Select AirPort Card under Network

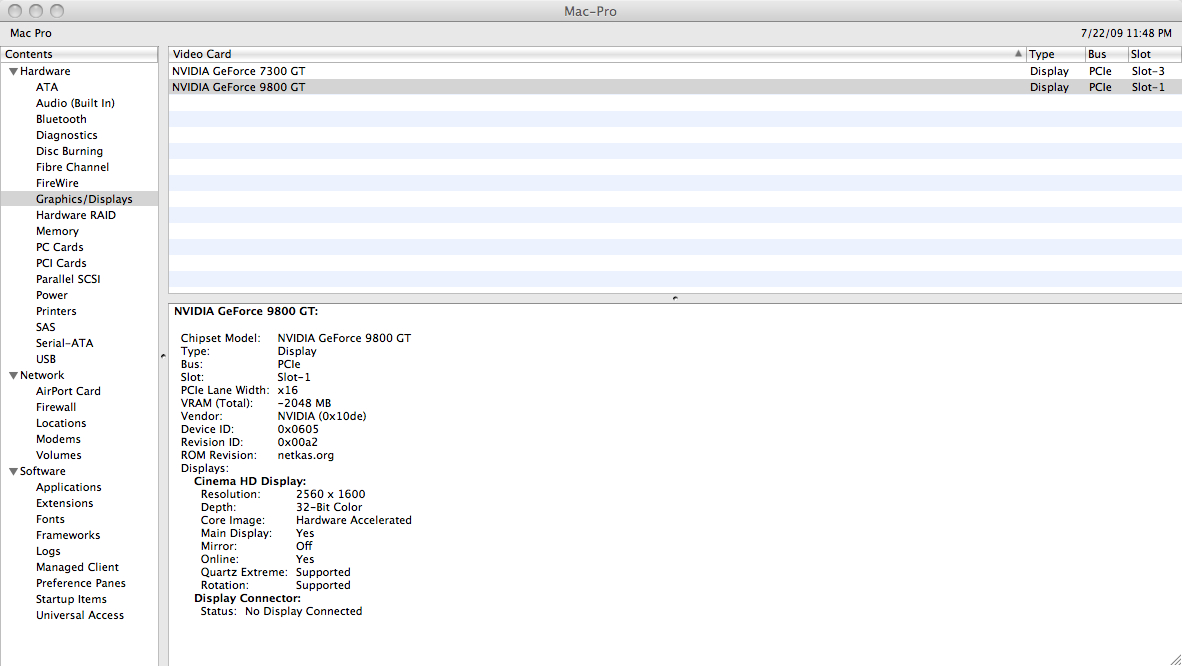tap(69, 391)
